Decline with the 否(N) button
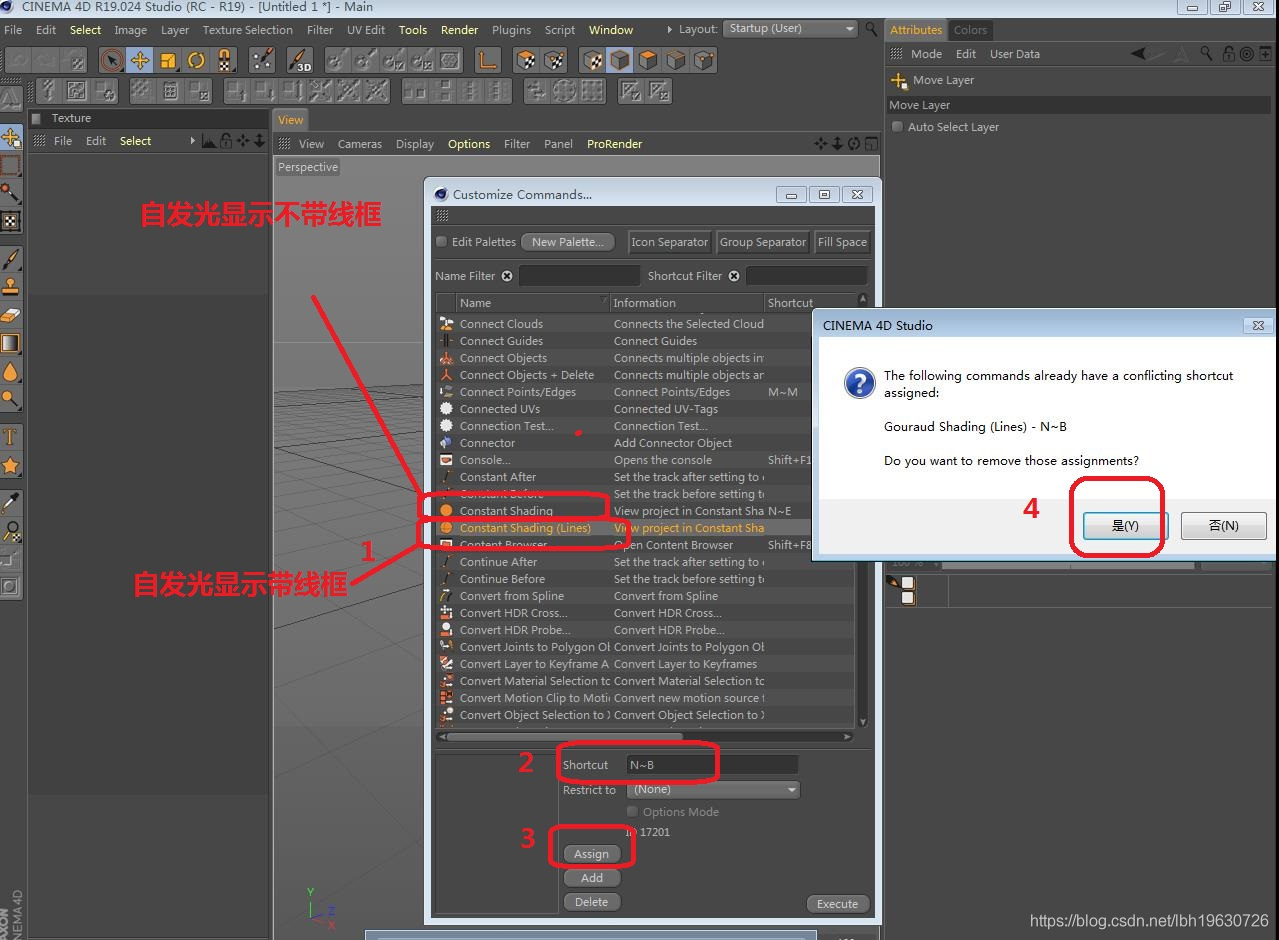 coord(1223,525)
